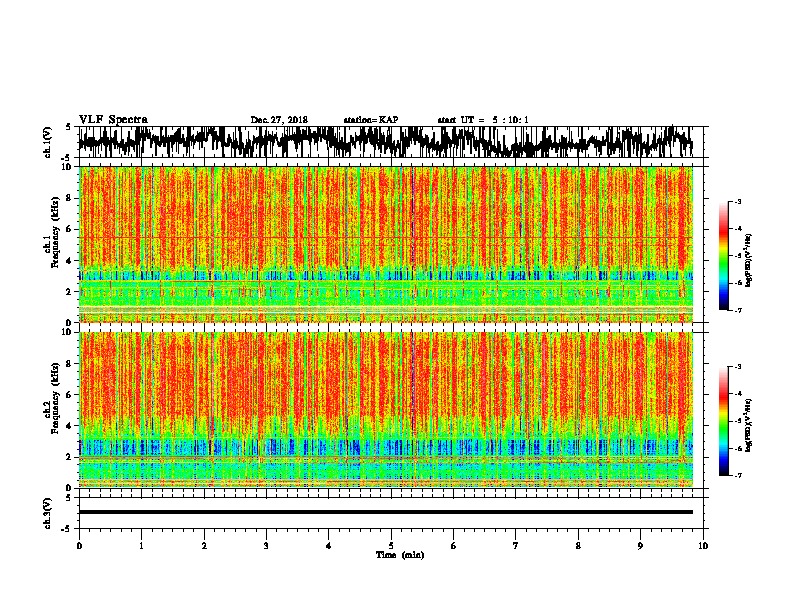
Task: Click the "ch.3(V)" axis label
Action: 48,514
